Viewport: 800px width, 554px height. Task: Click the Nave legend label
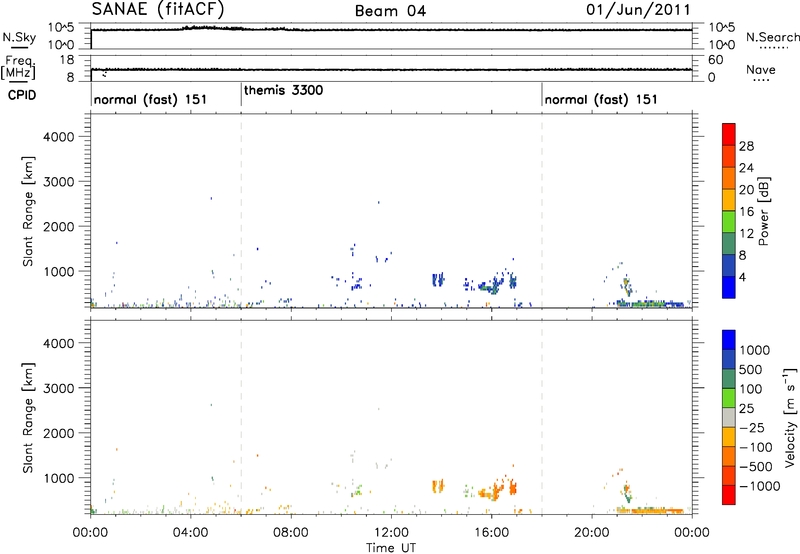[x=760, y=69]
